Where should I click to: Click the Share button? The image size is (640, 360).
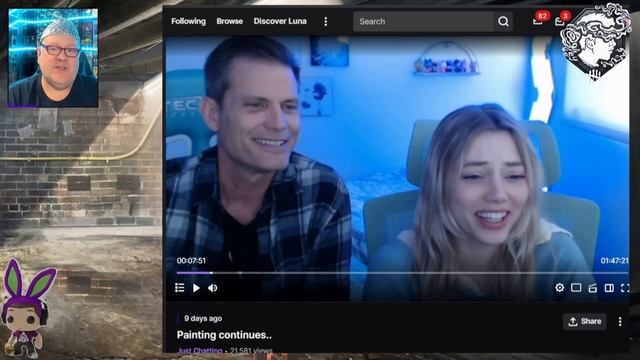pos(584,321)
